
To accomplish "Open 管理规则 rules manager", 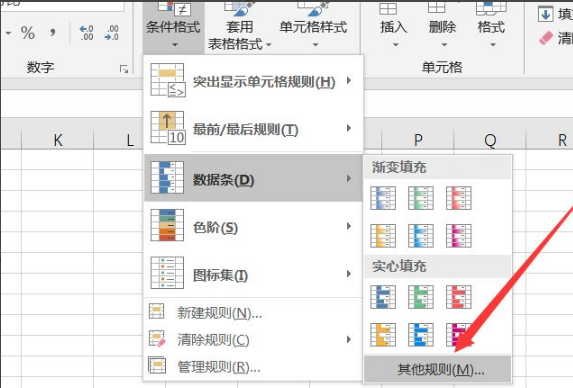I will click(x=253, y=366).
